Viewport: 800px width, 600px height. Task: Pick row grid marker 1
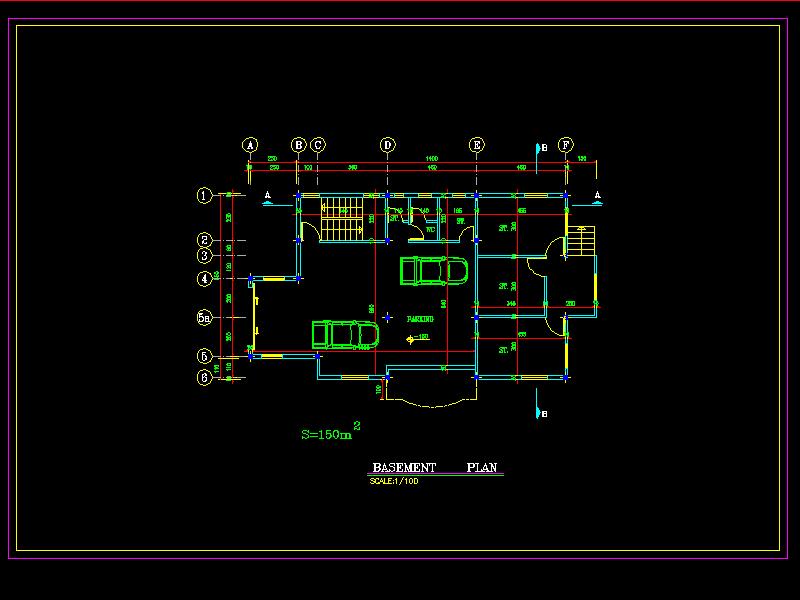[x=204, y=196]
